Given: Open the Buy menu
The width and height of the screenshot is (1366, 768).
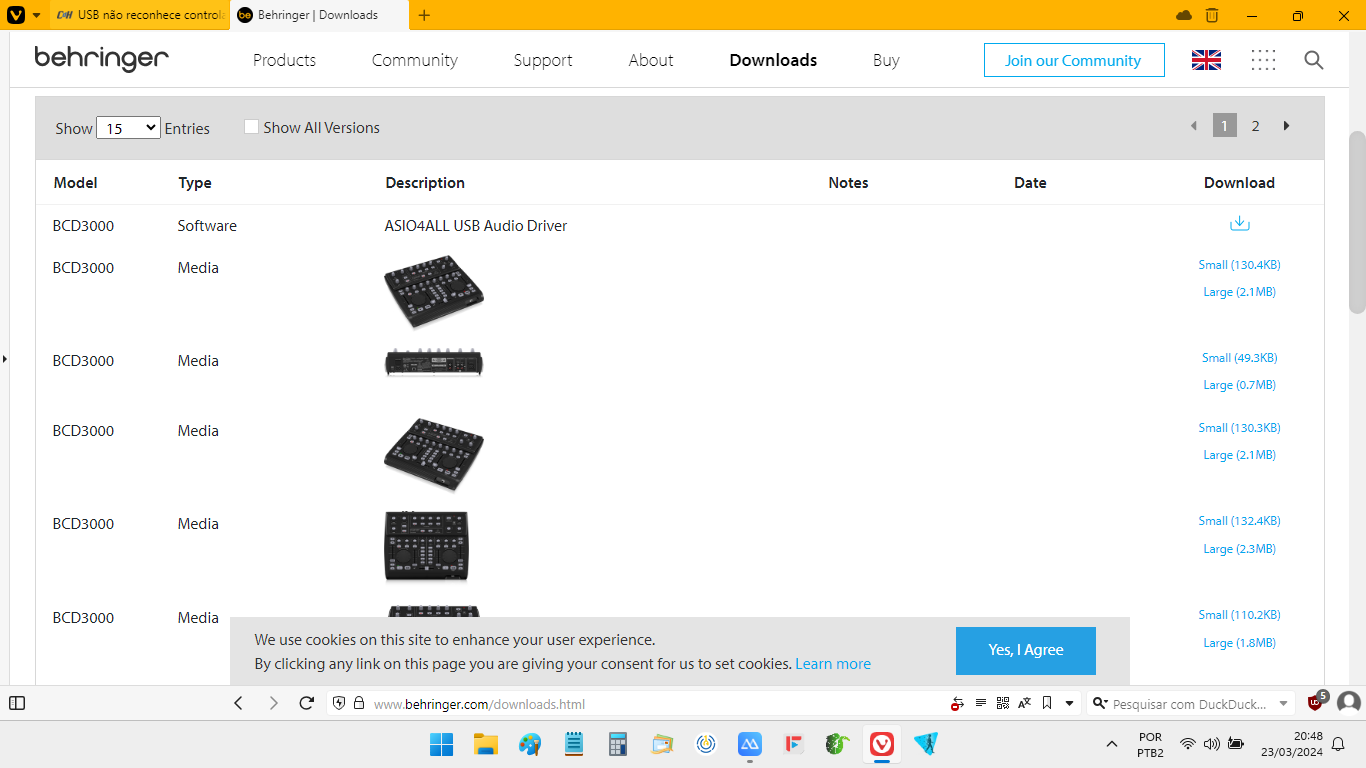Looking at the screenshot, I should pos(886,60).
